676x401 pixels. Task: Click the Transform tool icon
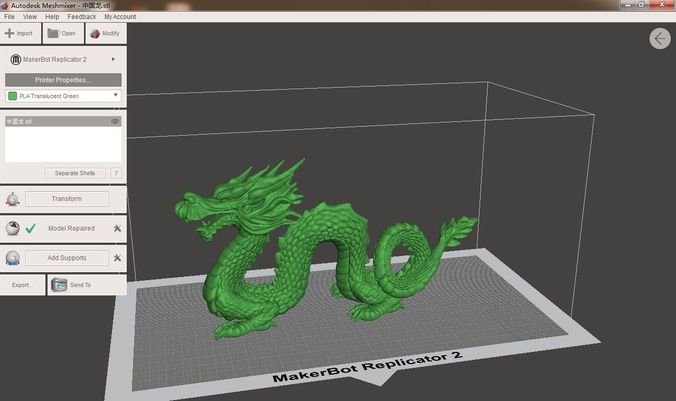click(13, 199)
